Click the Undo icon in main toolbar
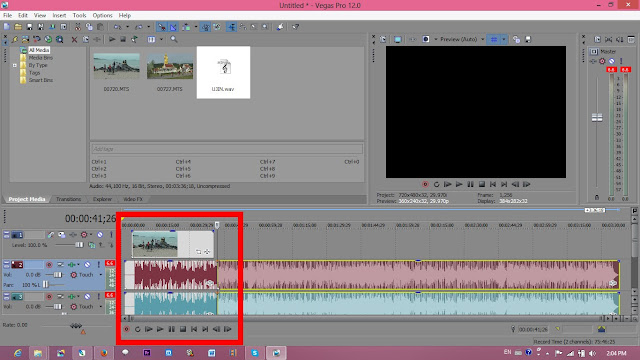This screenshot has height=360, width=640. pos(118,27)
